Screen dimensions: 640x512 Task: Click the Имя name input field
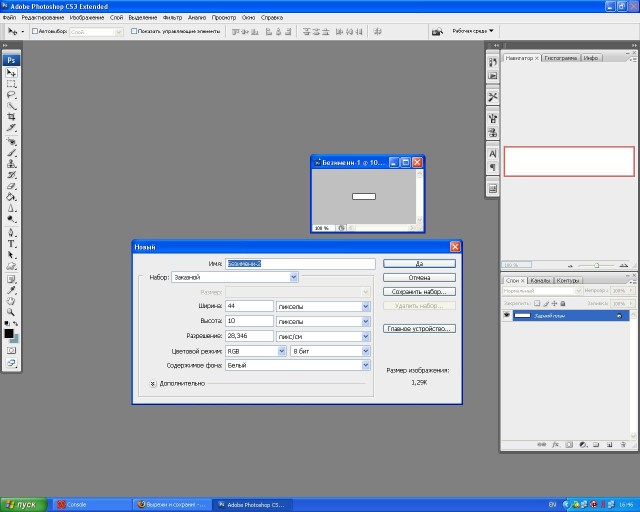point(300,264)
